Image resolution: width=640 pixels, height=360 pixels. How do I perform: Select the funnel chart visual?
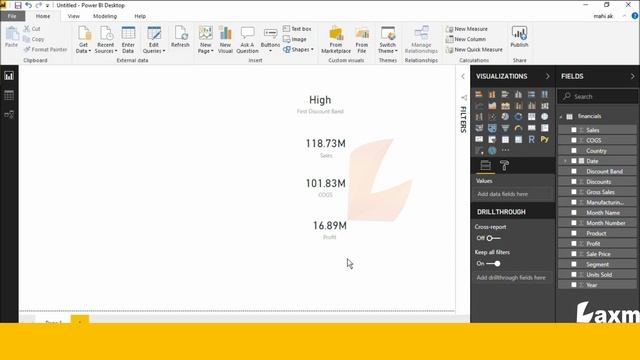[505, 128]
